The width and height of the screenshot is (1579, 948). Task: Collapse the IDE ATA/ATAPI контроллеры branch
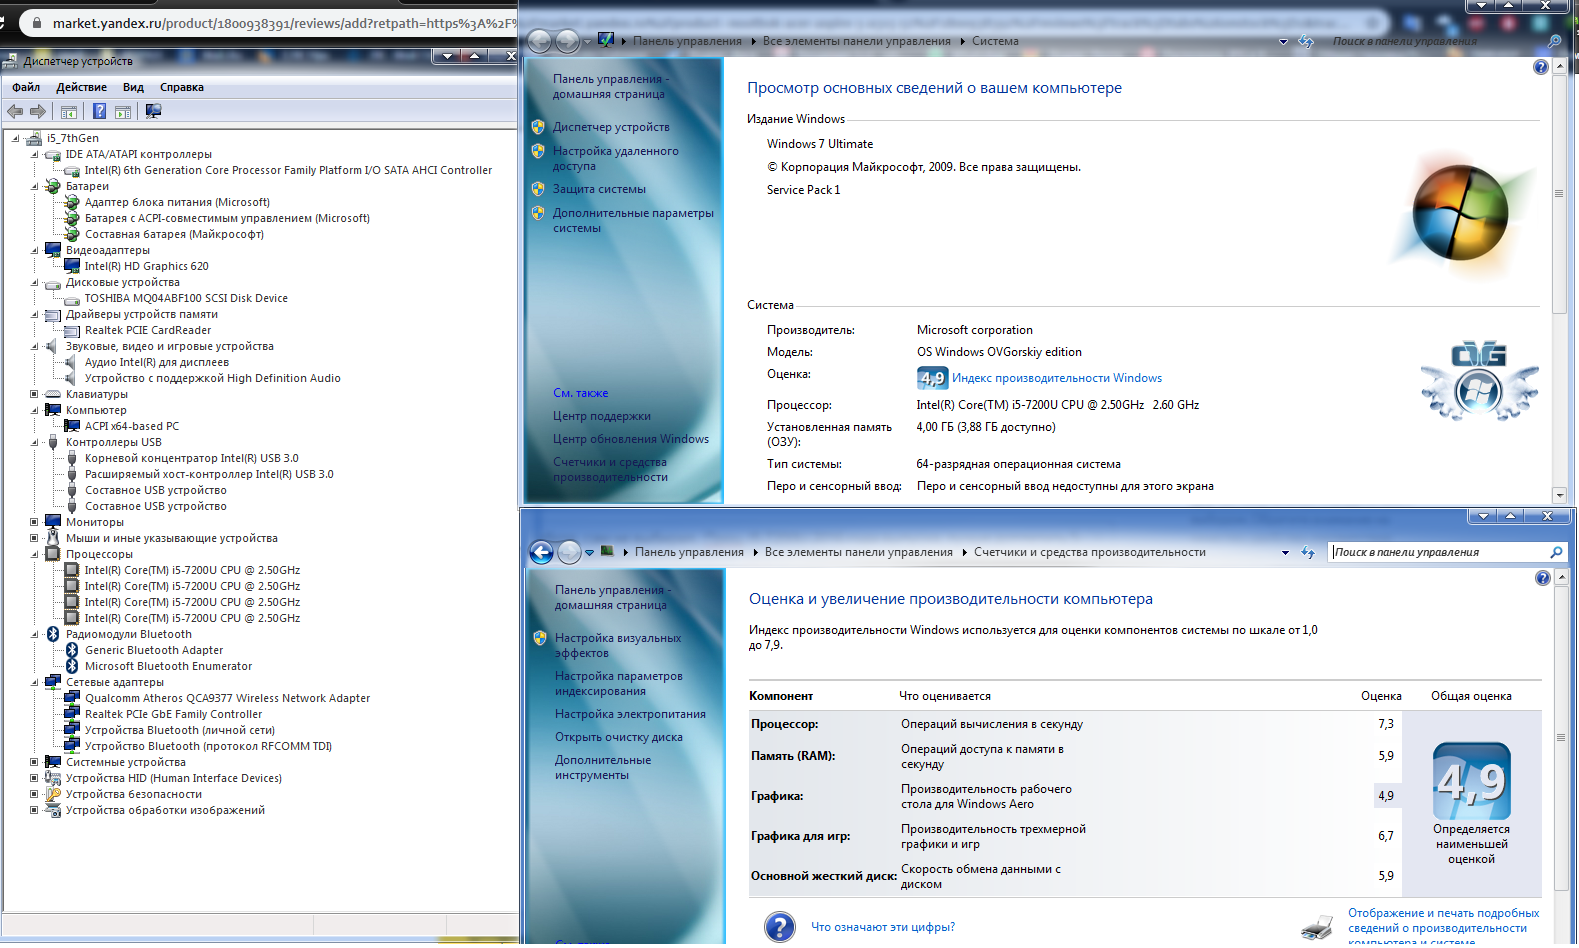pyautogui.click(x=34, y=154)
